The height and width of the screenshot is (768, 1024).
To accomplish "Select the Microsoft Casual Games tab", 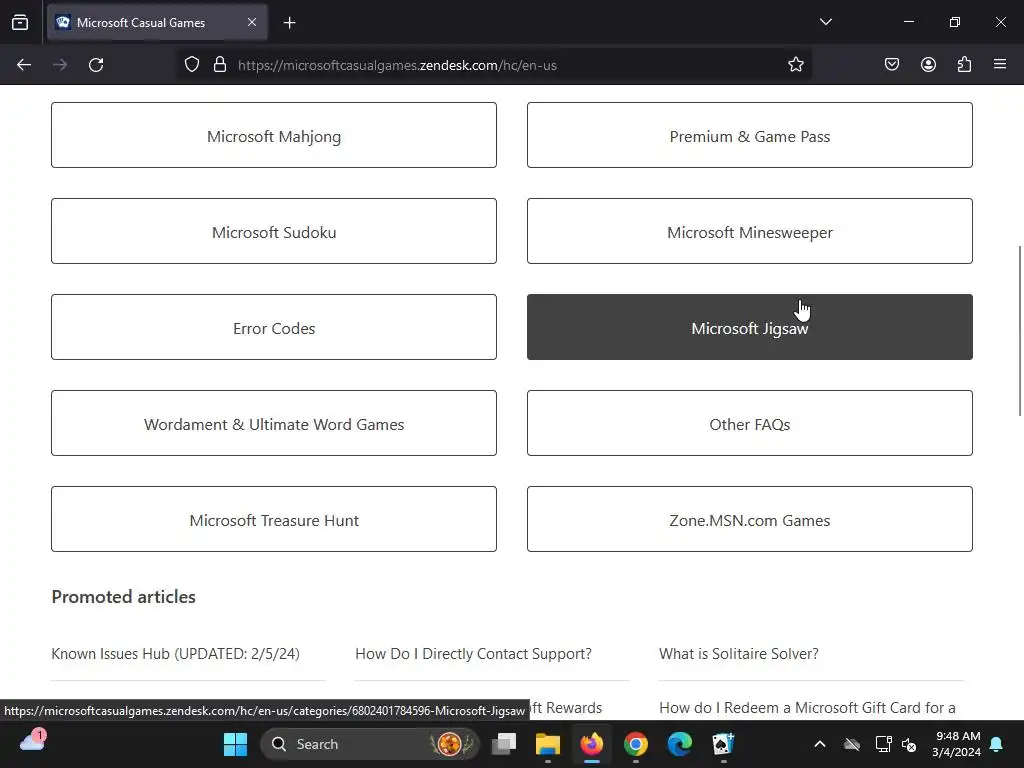I will pos(157,22).
